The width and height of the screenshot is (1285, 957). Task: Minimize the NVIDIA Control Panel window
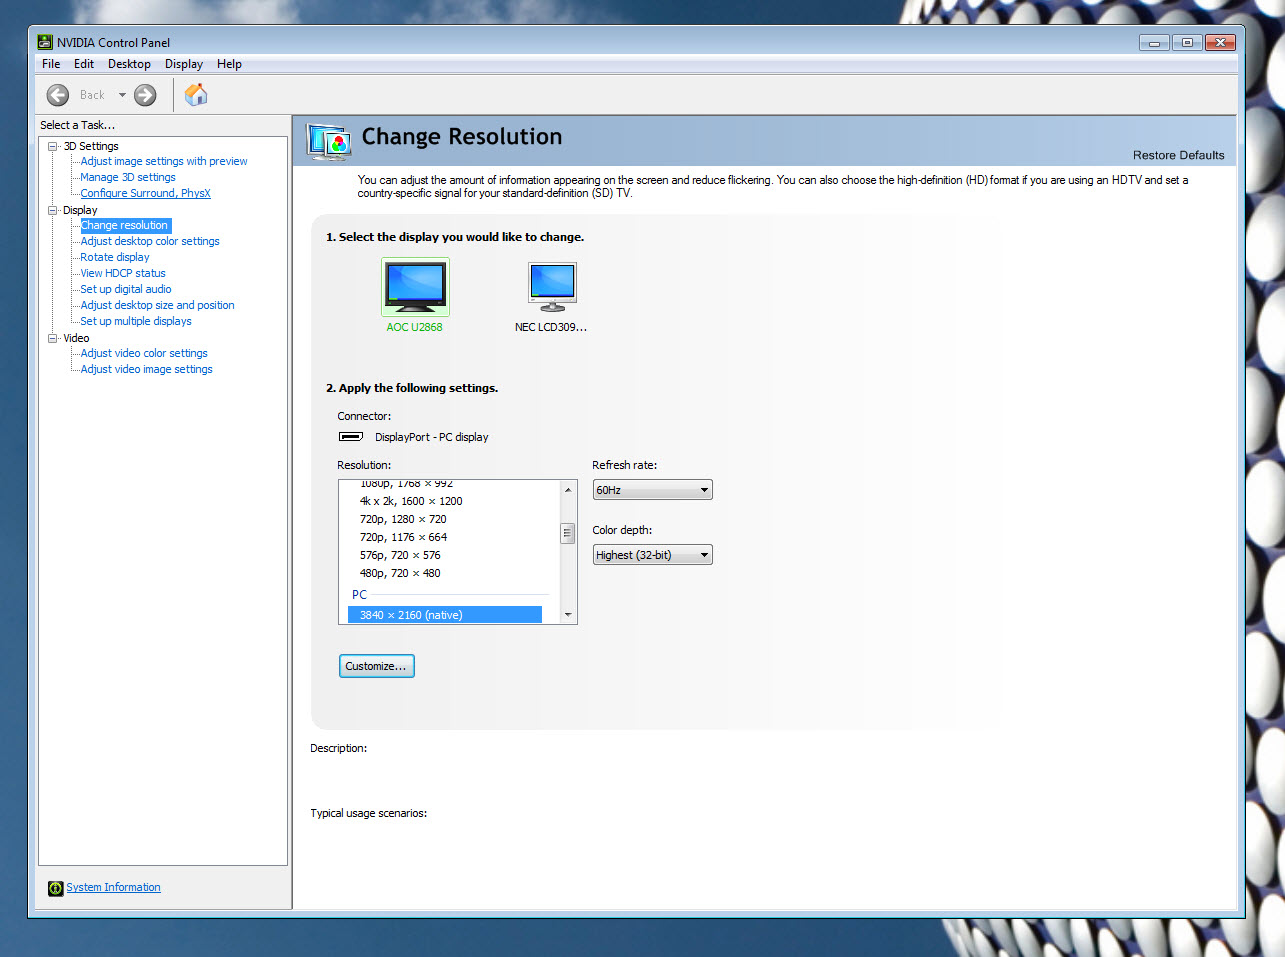[x=1154, y=43]
